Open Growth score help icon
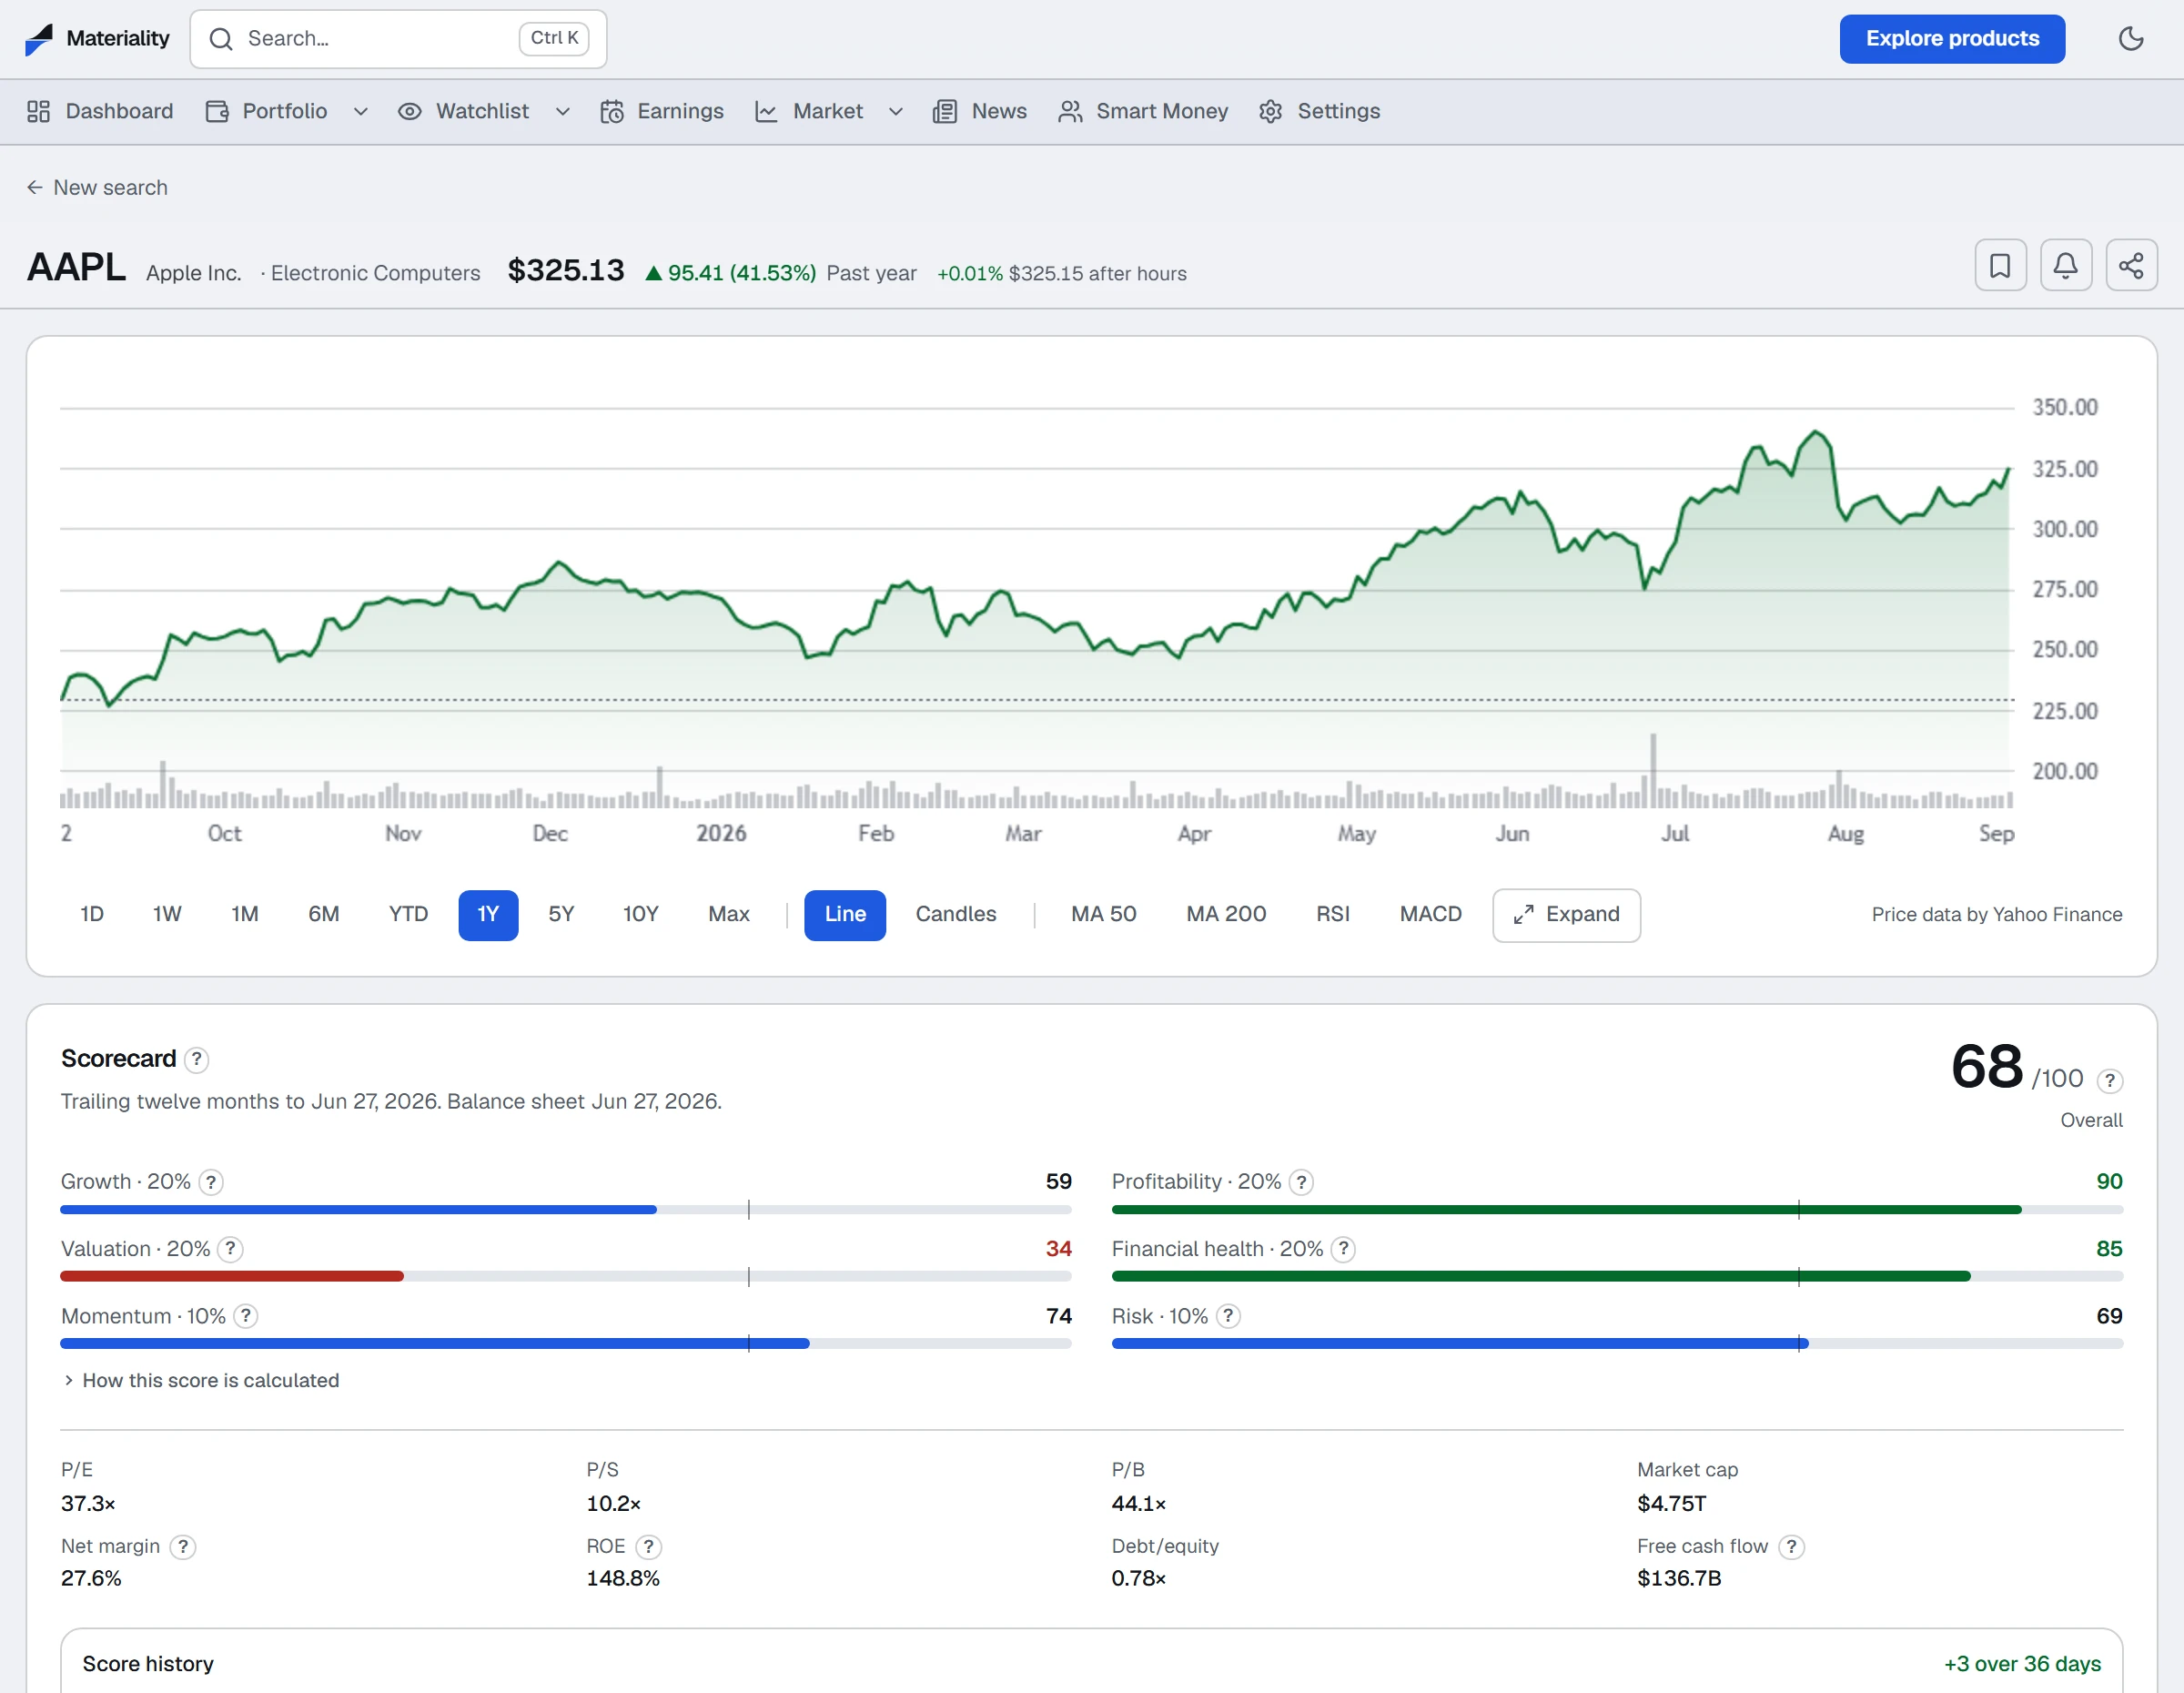This screenshot has width=2184, height=1693. [x=211, y=1182]
